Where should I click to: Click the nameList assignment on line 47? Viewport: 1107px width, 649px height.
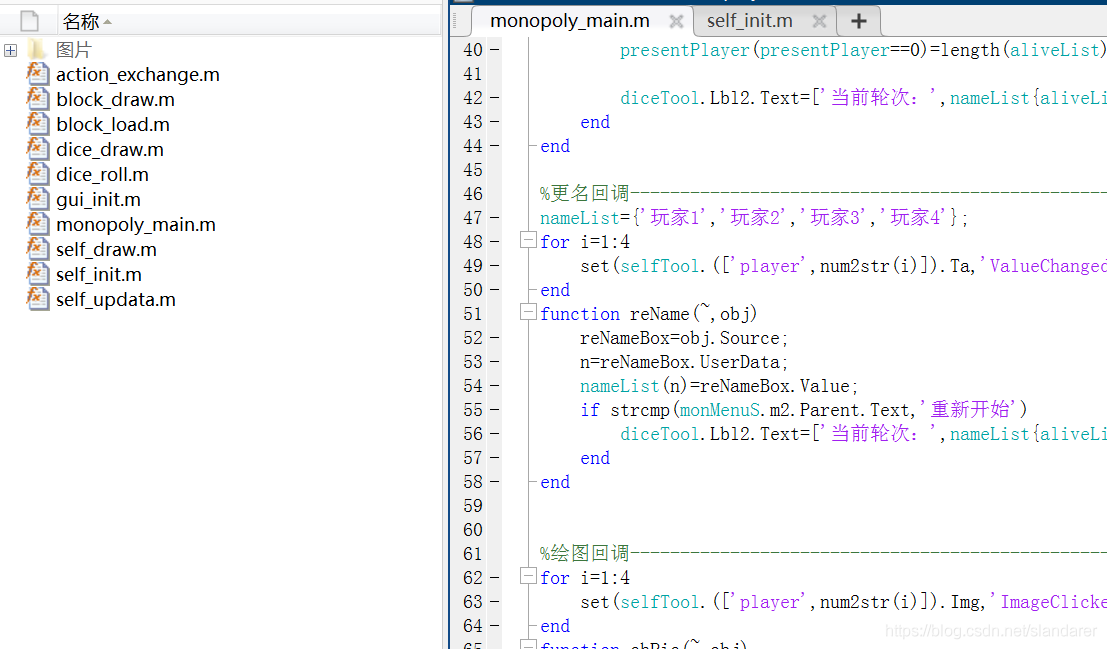pos(754,218)
